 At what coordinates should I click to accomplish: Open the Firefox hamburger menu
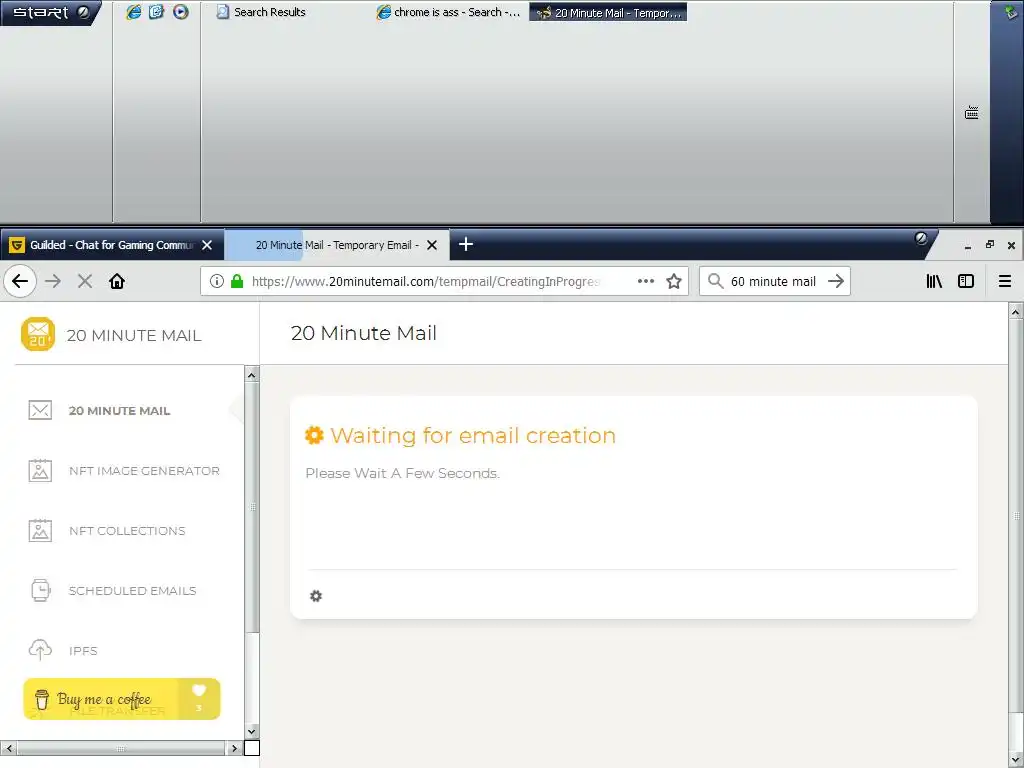pyautogui.click(x=1005, y=281)
